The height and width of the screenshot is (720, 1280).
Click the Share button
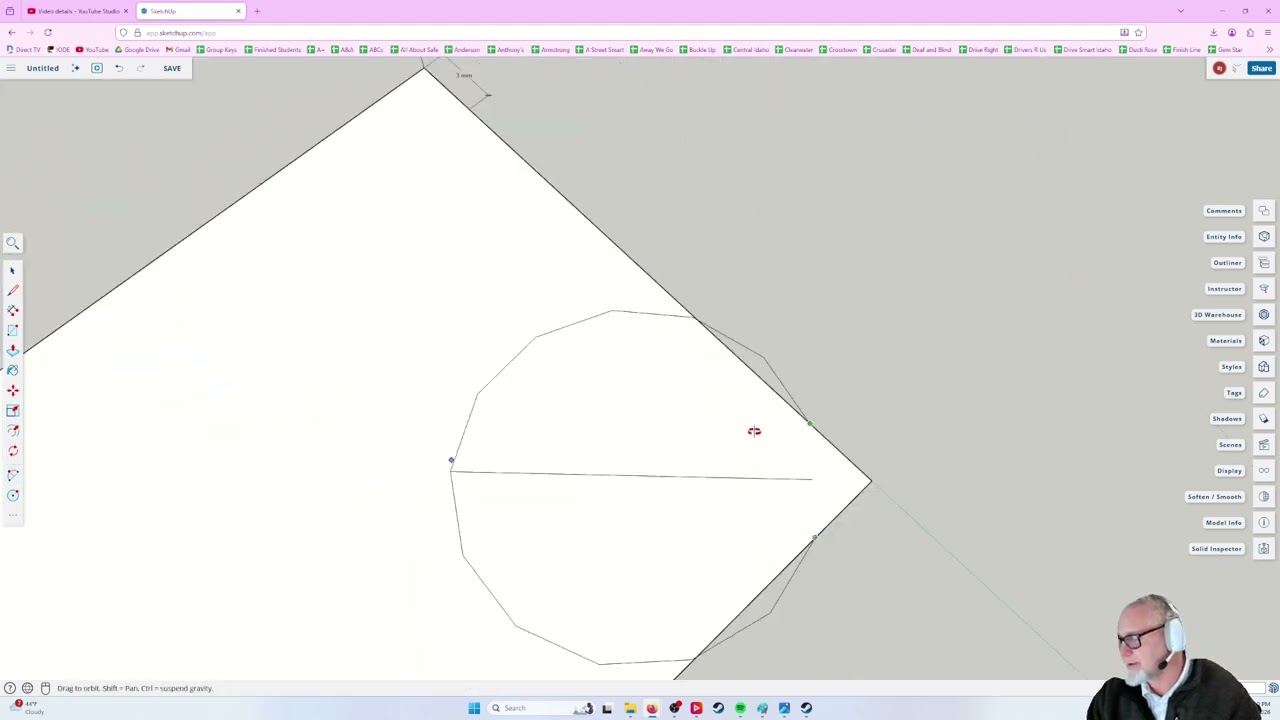click(1261, 68)
